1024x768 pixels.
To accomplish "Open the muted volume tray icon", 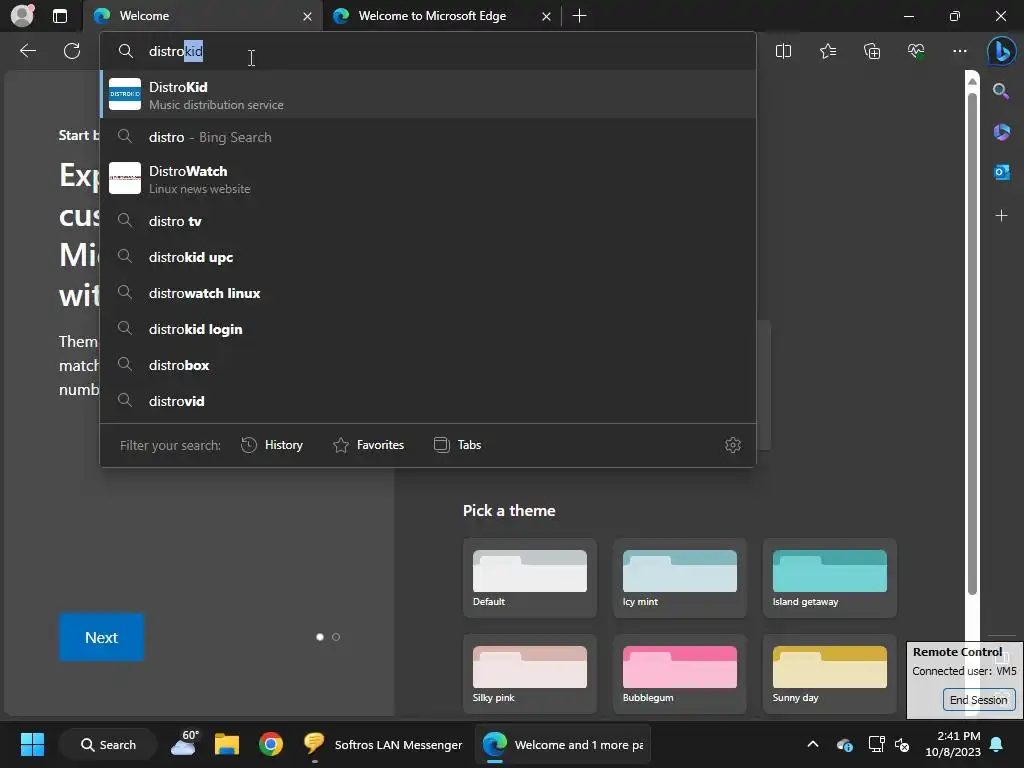I will [x=903, y=744].
